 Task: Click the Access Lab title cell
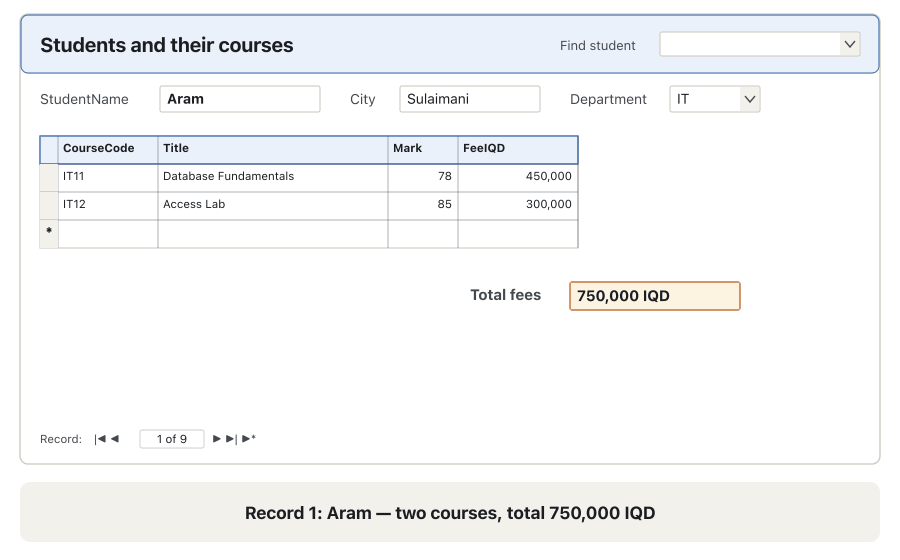point(273,206)
